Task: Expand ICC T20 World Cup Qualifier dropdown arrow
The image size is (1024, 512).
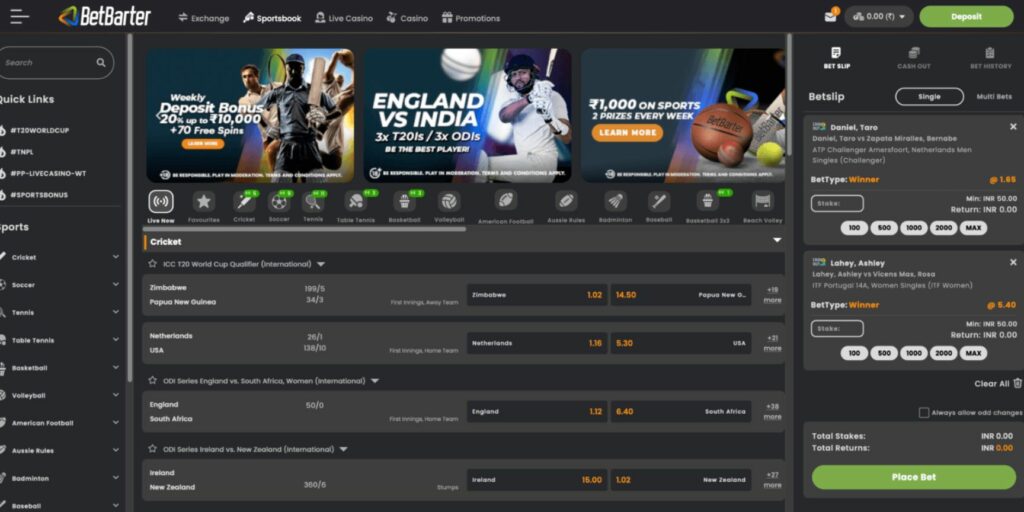Action: point(321,264)
